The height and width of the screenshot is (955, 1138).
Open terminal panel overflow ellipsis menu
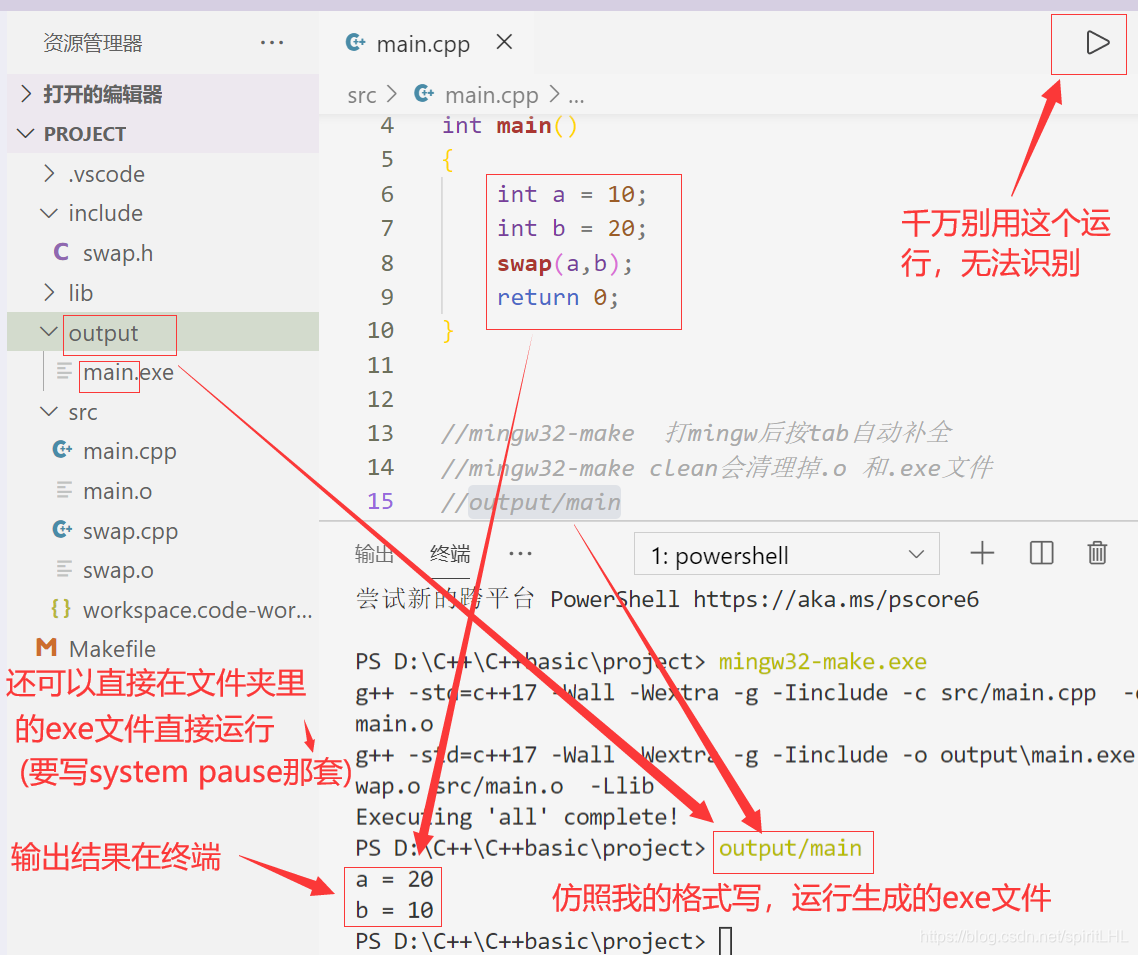point(520,554)
